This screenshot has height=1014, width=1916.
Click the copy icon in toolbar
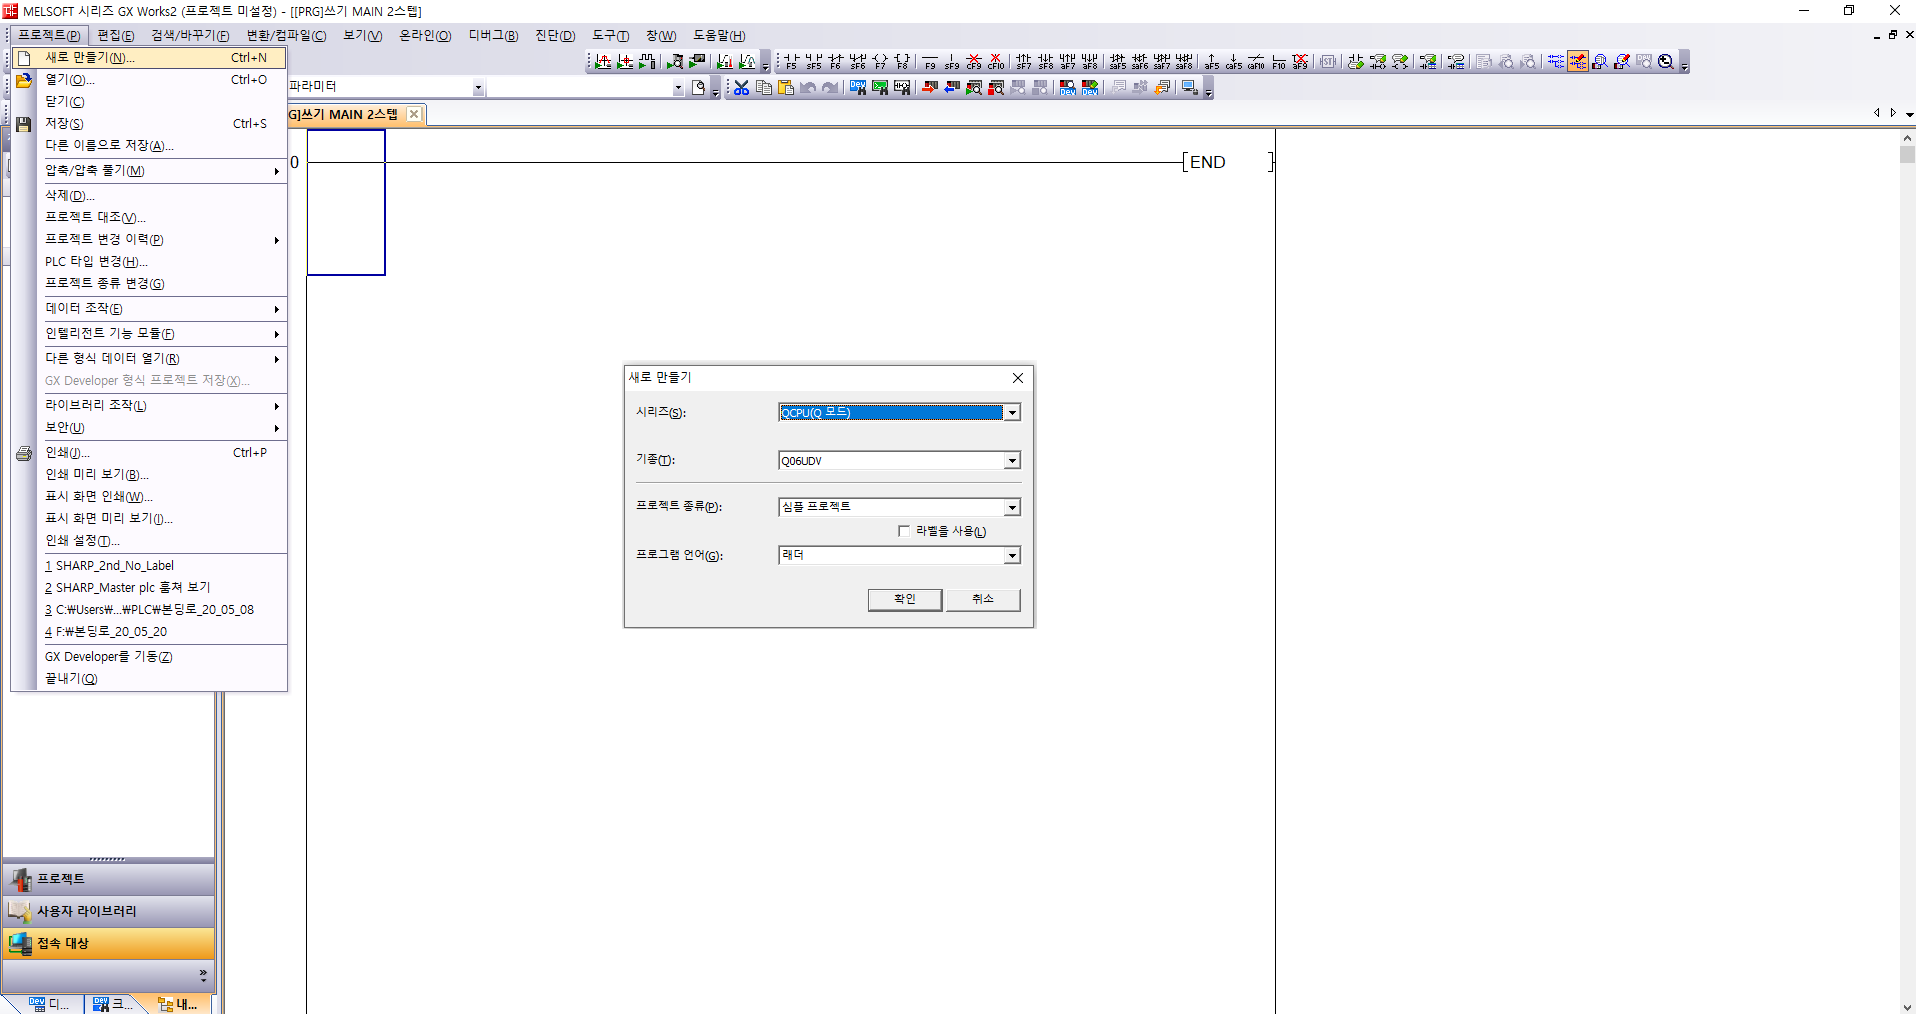[764, 87]
